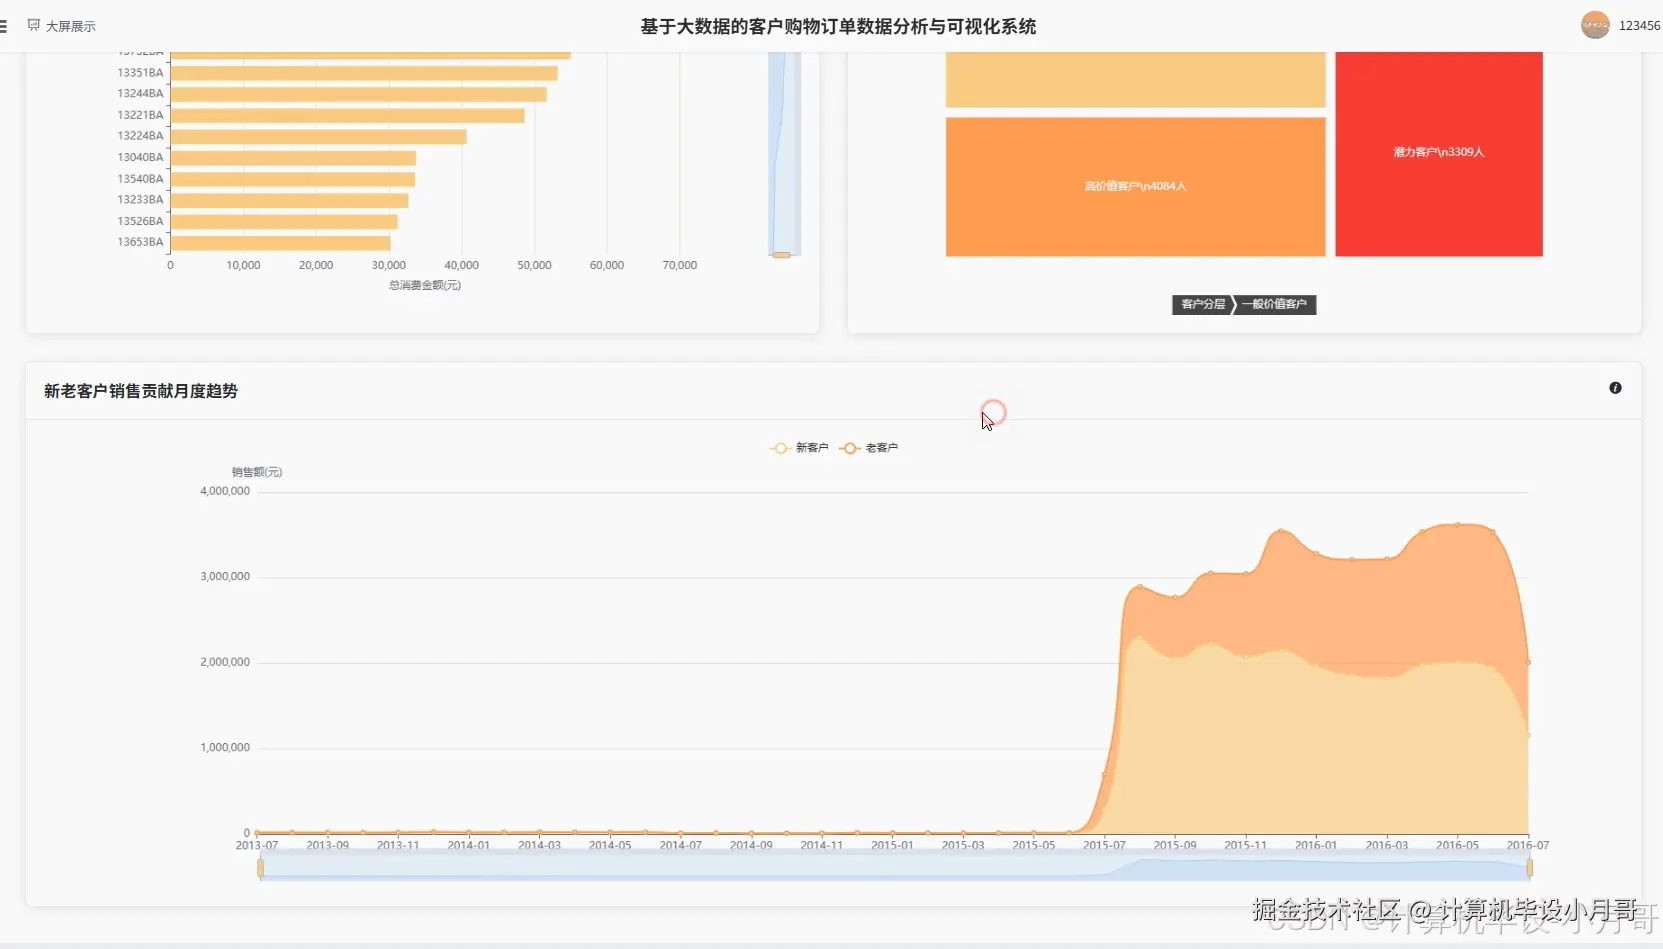Click the last 2016-07 data point on the 新客户 line
The height and width of the screenshot is (949, 1663).
(x=1528, y=736)
